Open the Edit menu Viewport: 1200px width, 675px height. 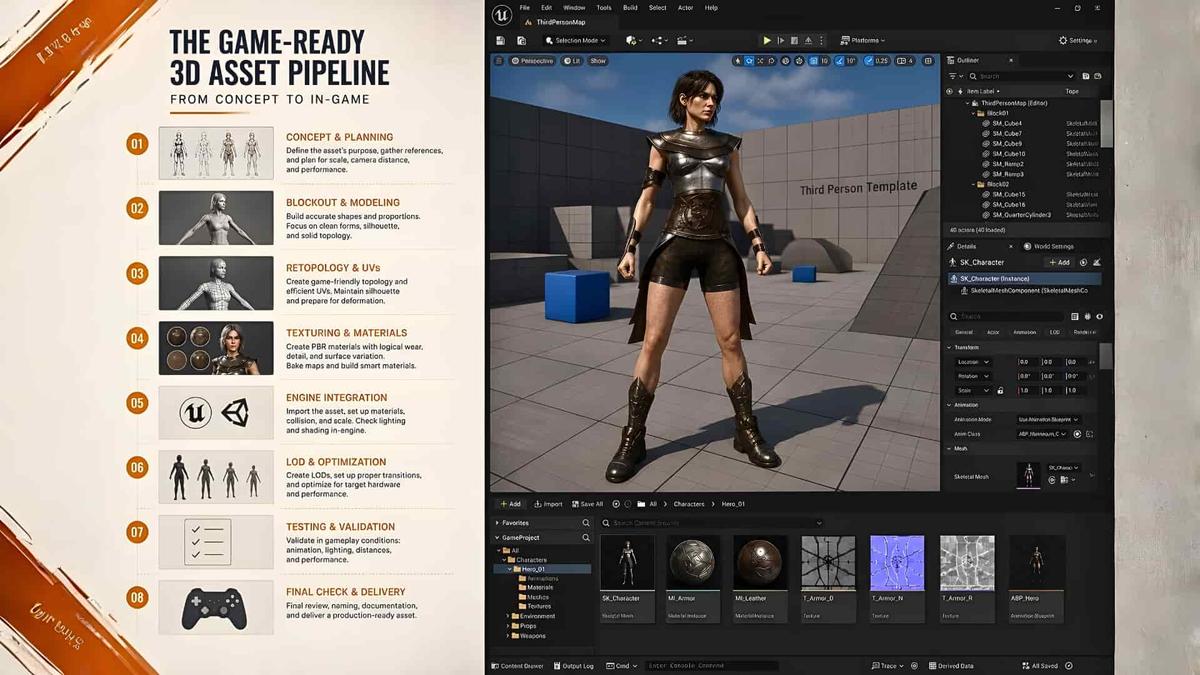click(546, 8)
